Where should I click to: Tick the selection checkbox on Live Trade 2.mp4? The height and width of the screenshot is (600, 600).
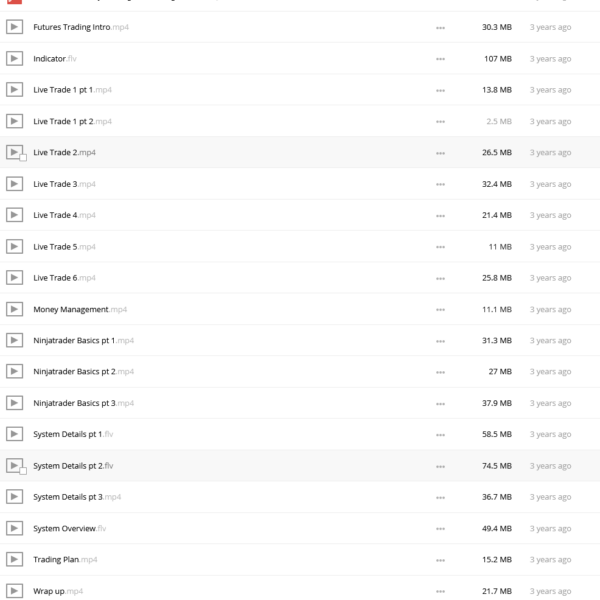23,158
